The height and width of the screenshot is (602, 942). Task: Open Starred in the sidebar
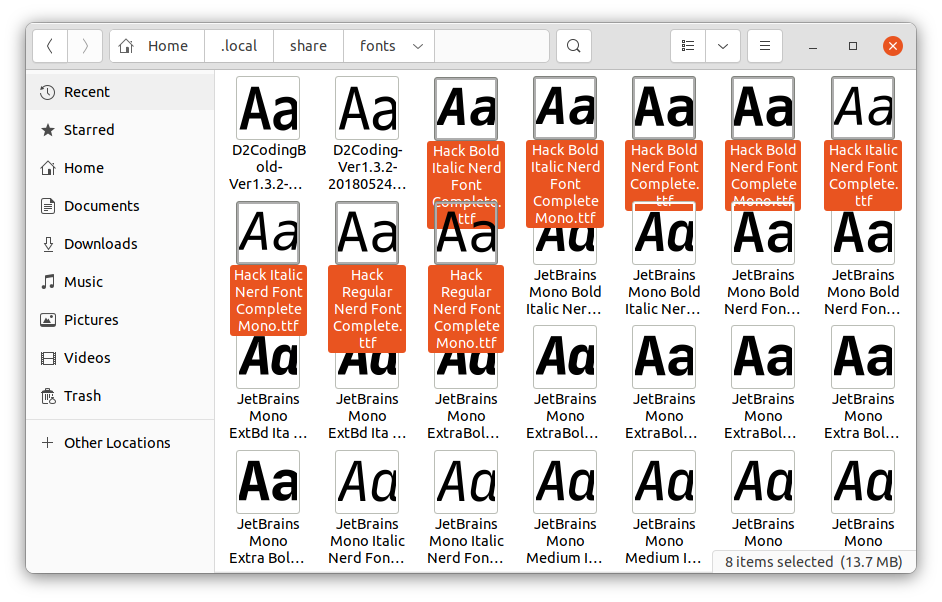tap(120, 130)
